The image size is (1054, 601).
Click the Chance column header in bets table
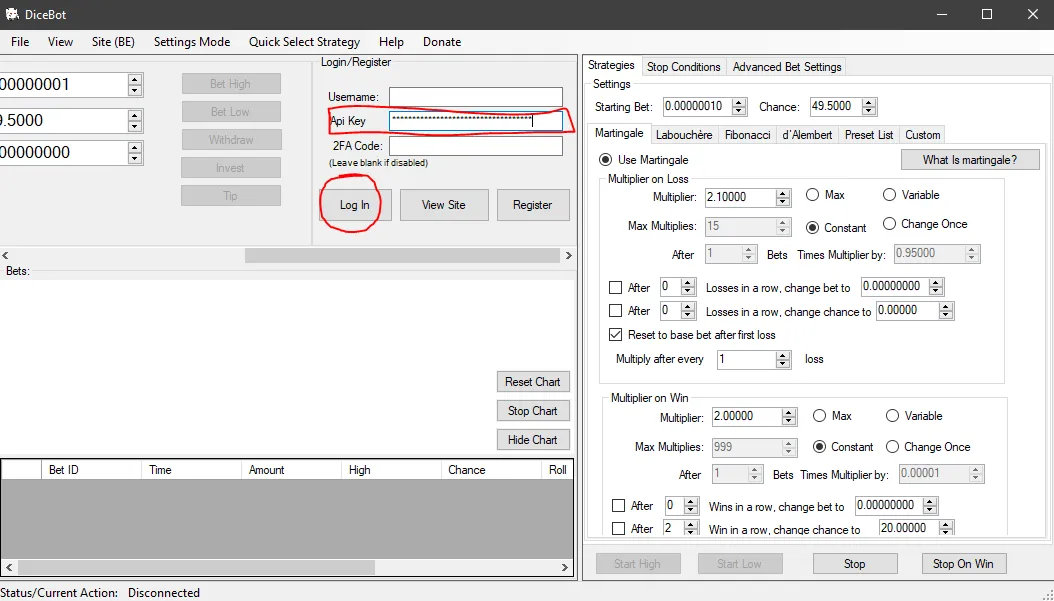click(491, 470)
